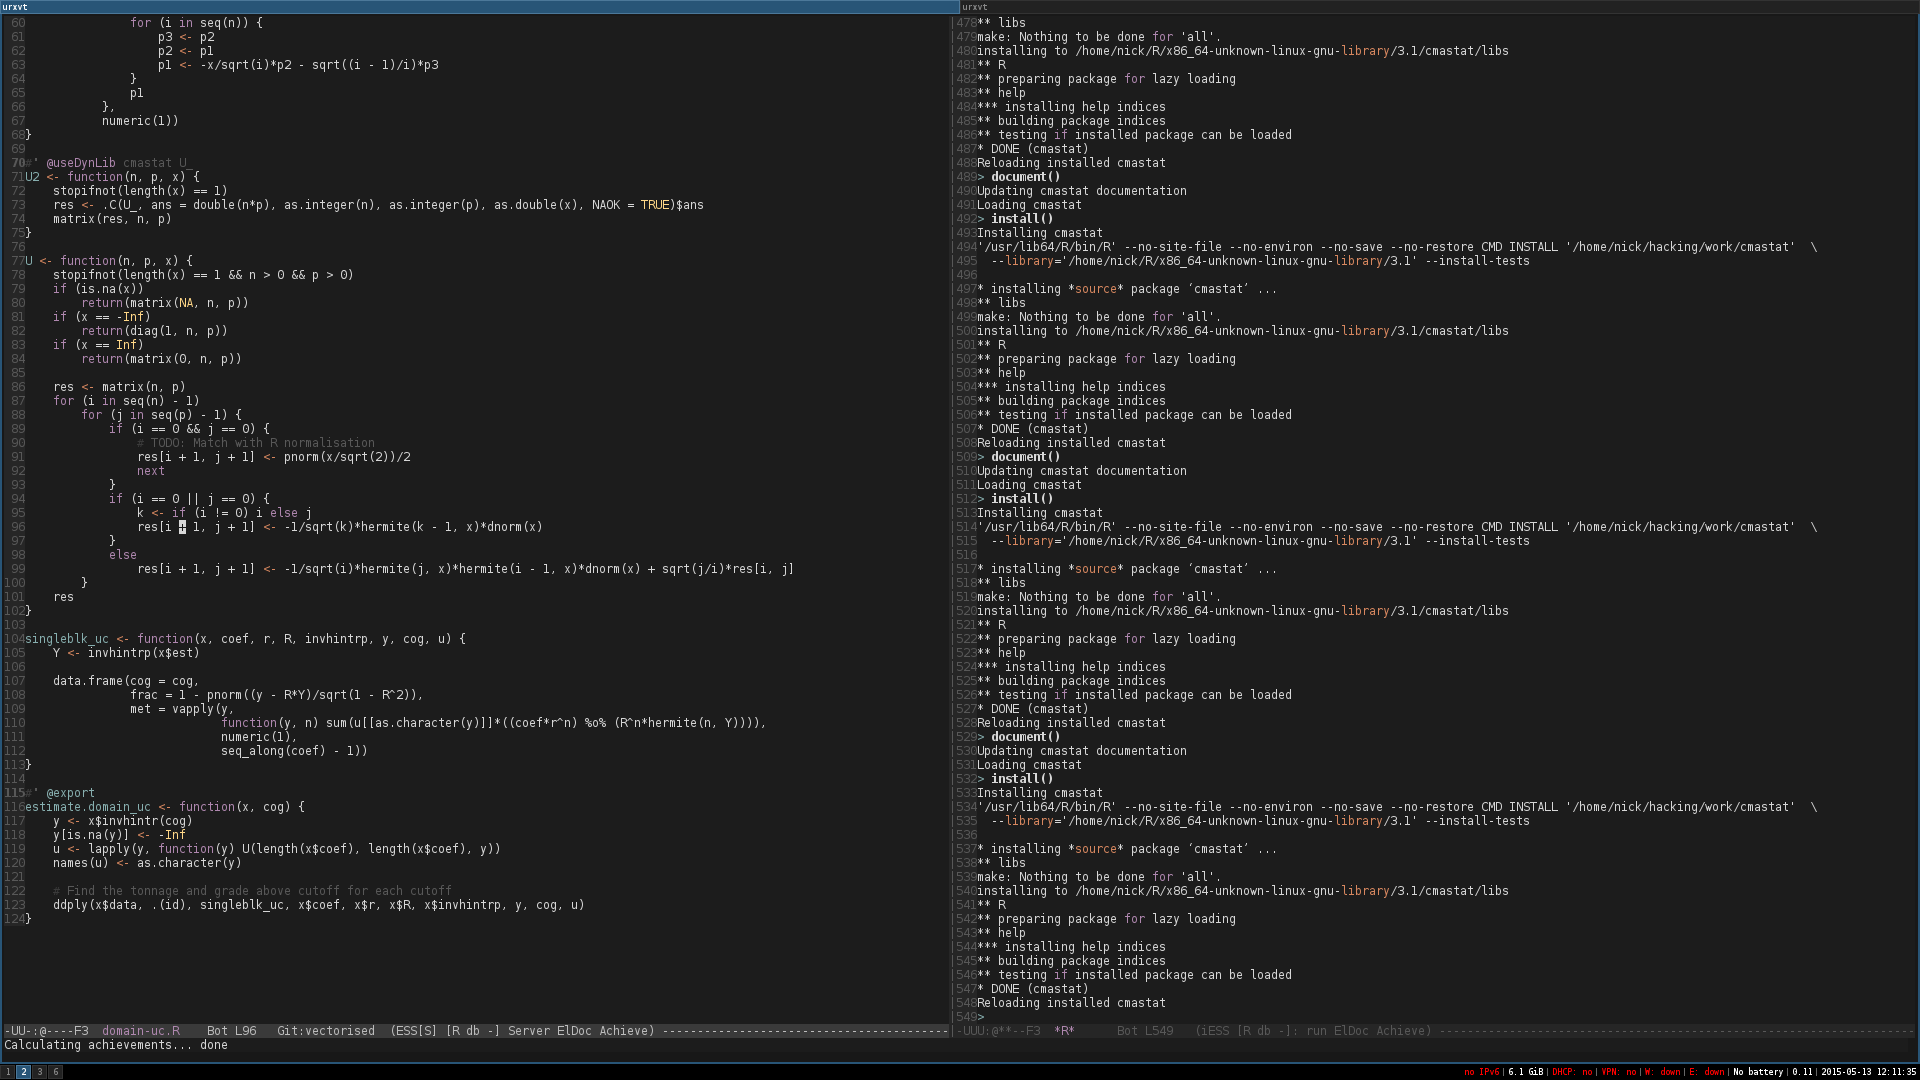Click 'Reloading installed cmastat' on line 548

click(x=1071, y=1003)
